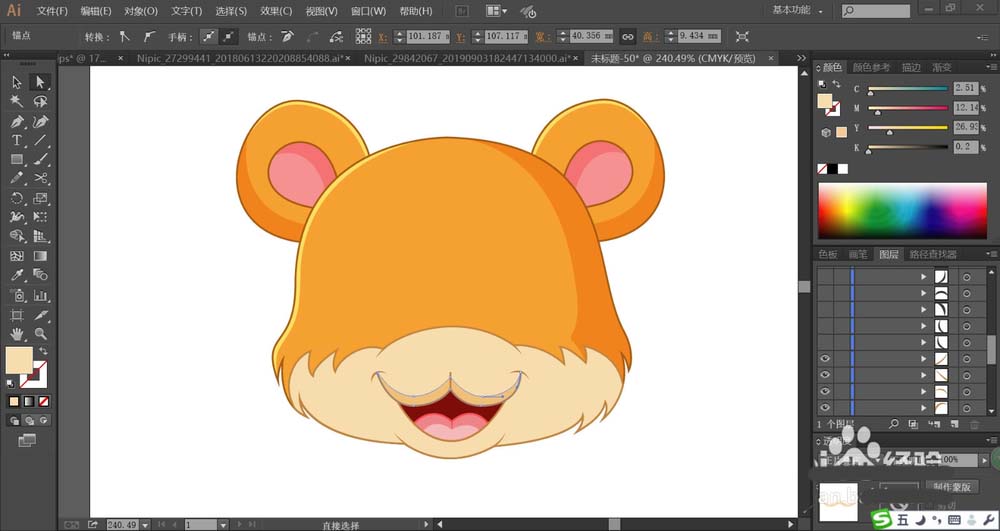Screen dimensions: 1000x531
Task: Choose the Rectangle shape tool
Action: (x=17, y=160)
